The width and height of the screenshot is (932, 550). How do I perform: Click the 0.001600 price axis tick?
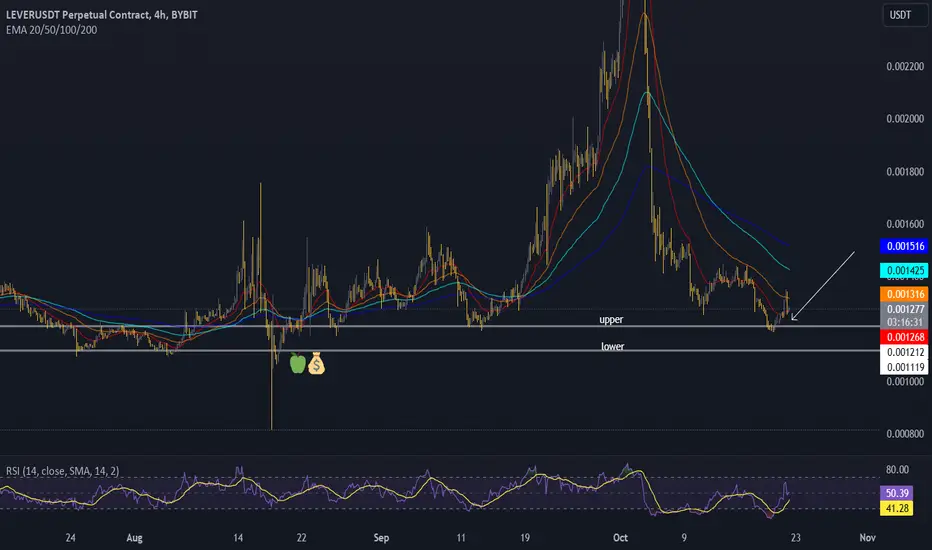(x=905, y=224)
